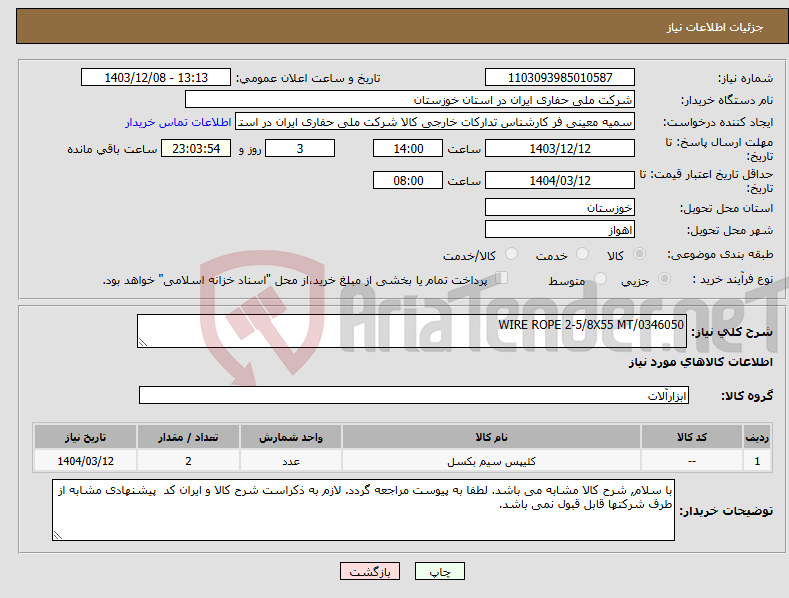
Task: Click the announcement date field 1403/12/08 - 13:13
Action: [156, 78]
